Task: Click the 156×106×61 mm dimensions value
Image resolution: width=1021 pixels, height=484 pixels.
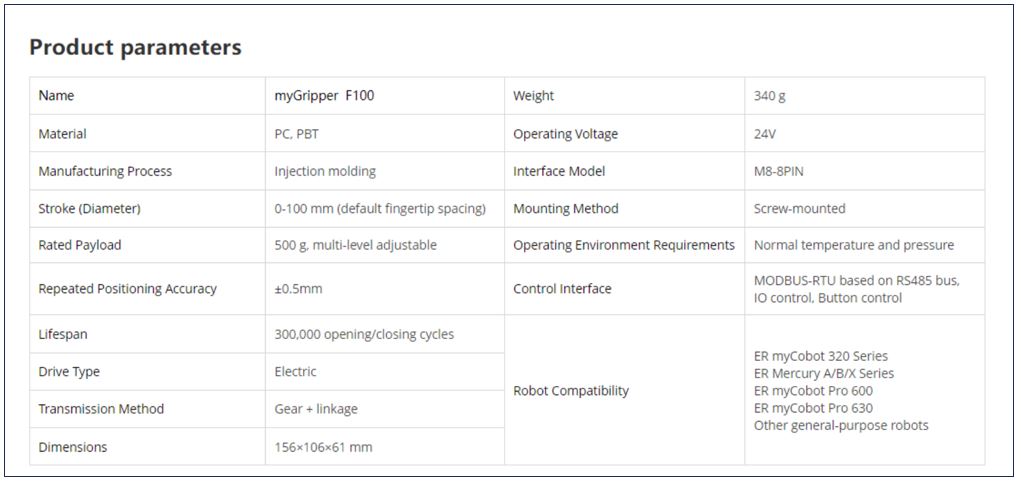Action: pos(323,447)
